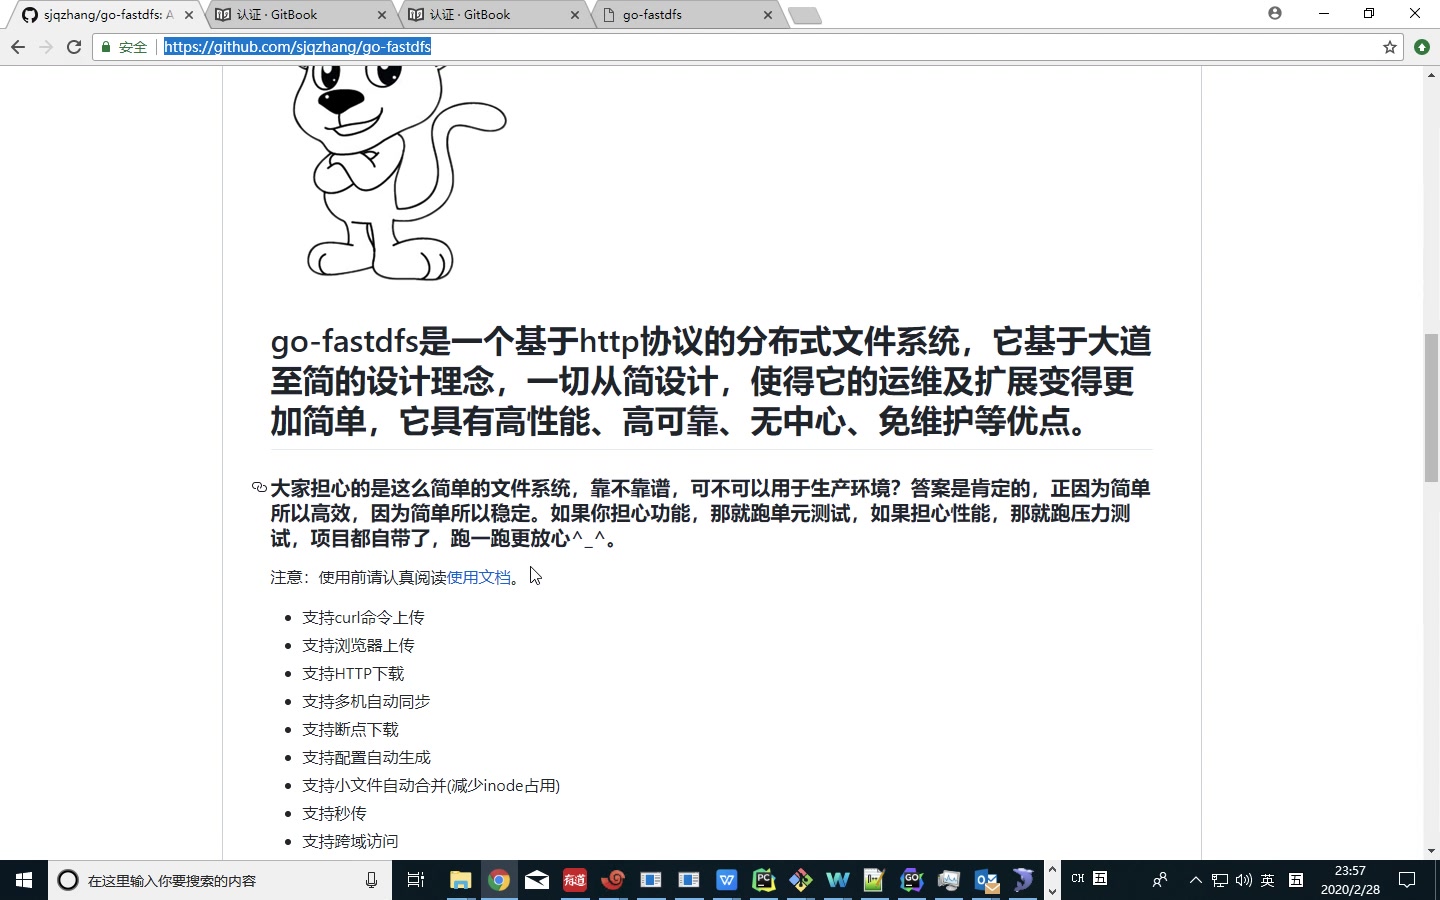
Task: Click the list item 支持断点下载
Action: (x=350, y=730)
